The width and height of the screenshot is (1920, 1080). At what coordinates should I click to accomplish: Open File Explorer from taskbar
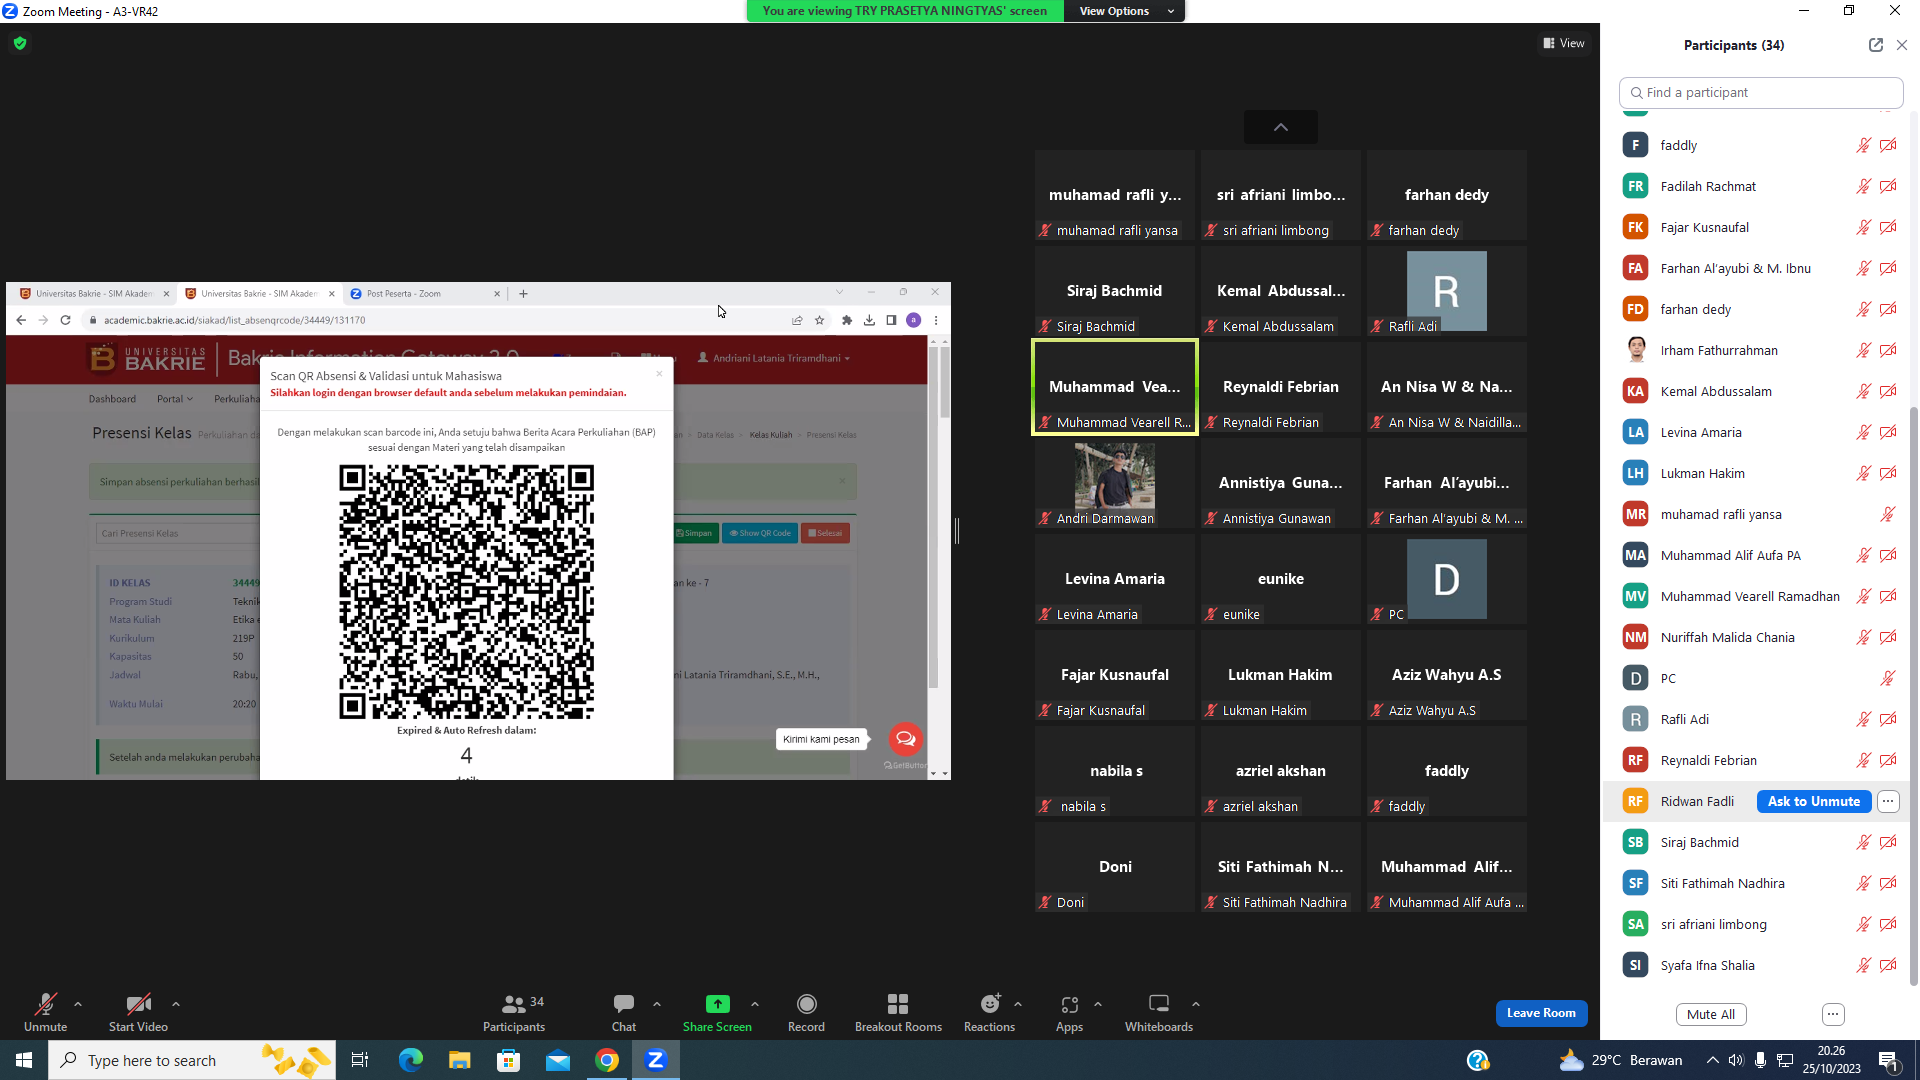tap(459, 1060)
